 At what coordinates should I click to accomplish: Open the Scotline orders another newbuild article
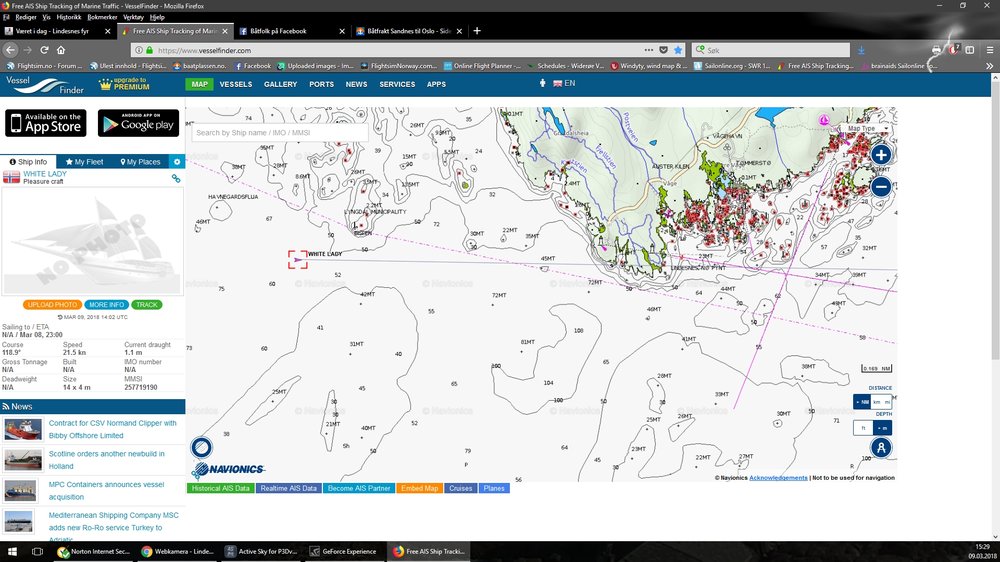tap(107, 460)
